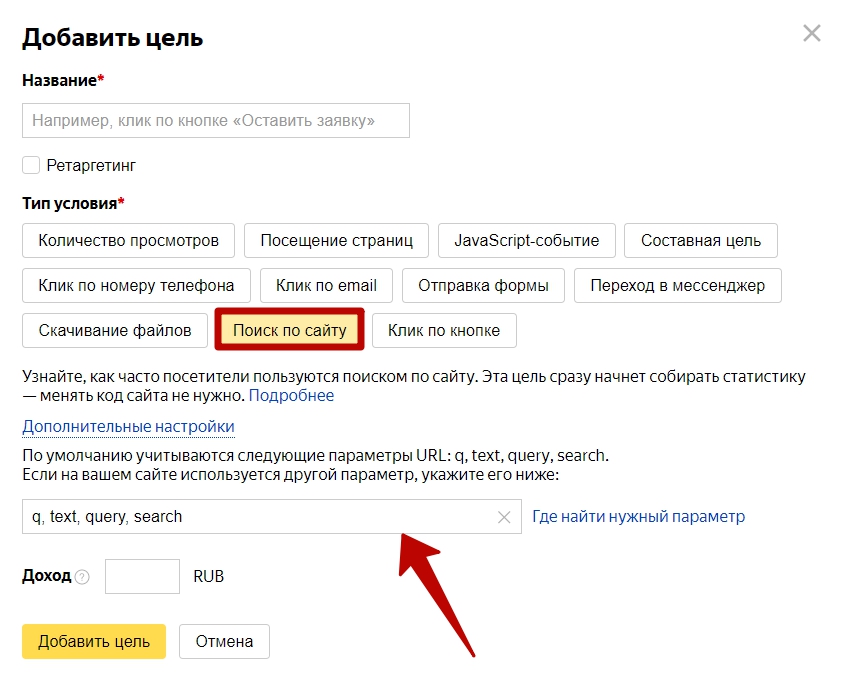Select JavaScript-событие condition type
843x680 pixels.
pyautogui.click(x=526, y=240)
